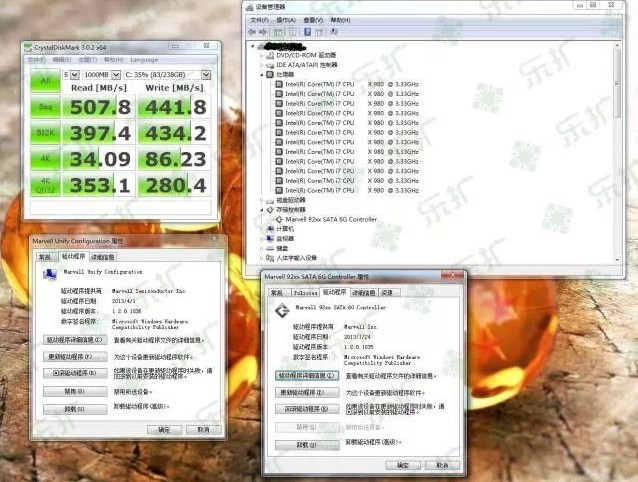
Task: Click the Device Manager vertical scrollbar thumb
Action: 617,83
